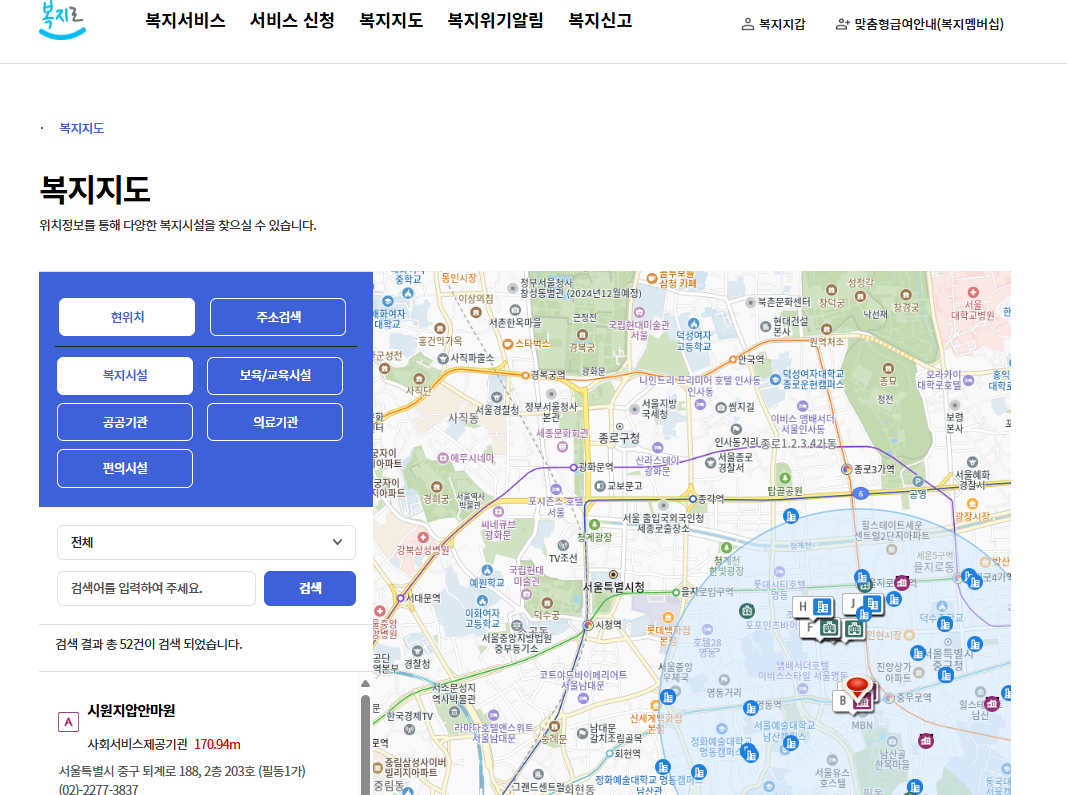Viewport: 1067px width, 795px height.
Task: Click the 170.94m distance text
Action: coord(217,745)
